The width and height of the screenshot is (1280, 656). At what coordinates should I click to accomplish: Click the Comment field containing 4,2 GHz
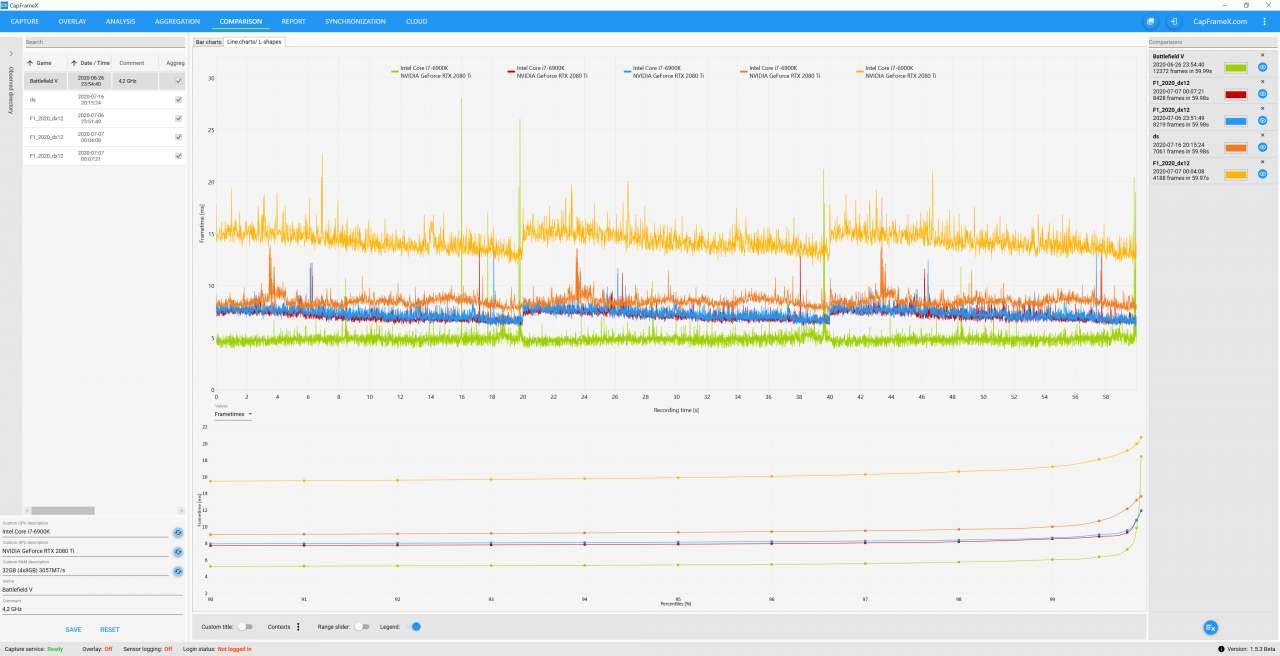tap(92, 608)
